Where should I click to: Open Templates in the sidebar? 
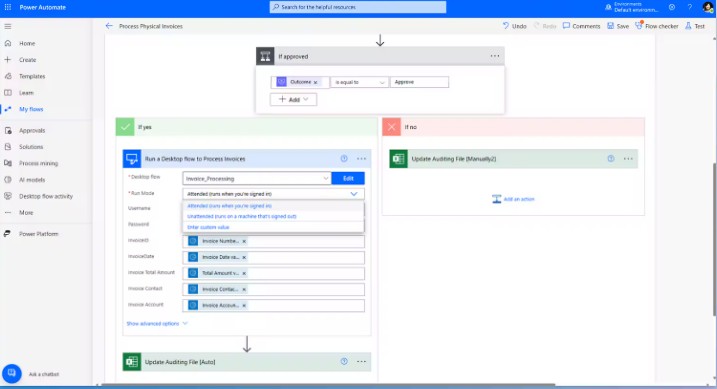click(32, 76)
